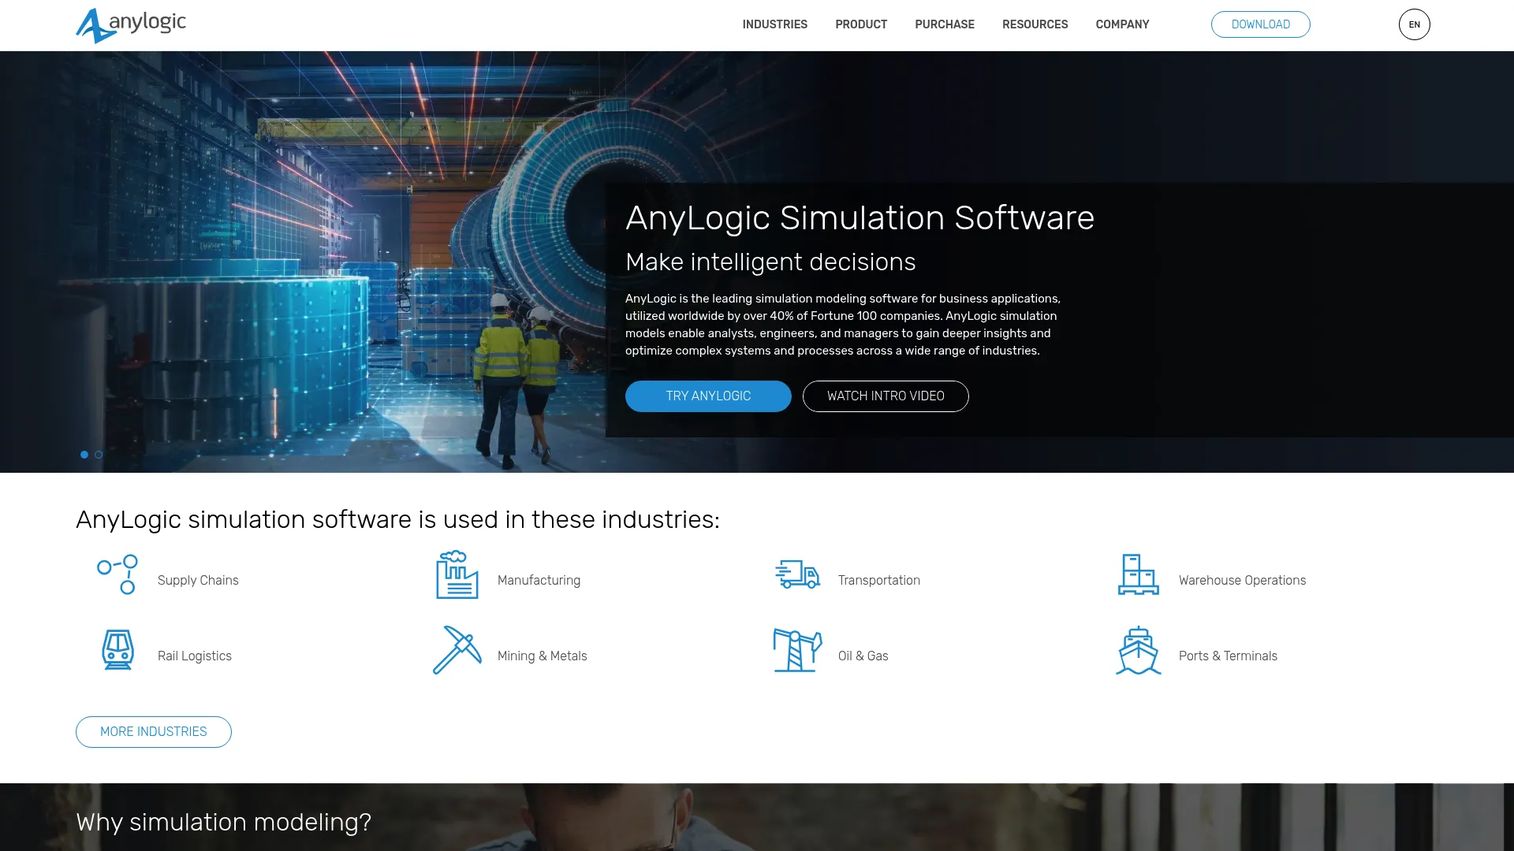Click the 'used in these industries' heading

tap(398, 520)
